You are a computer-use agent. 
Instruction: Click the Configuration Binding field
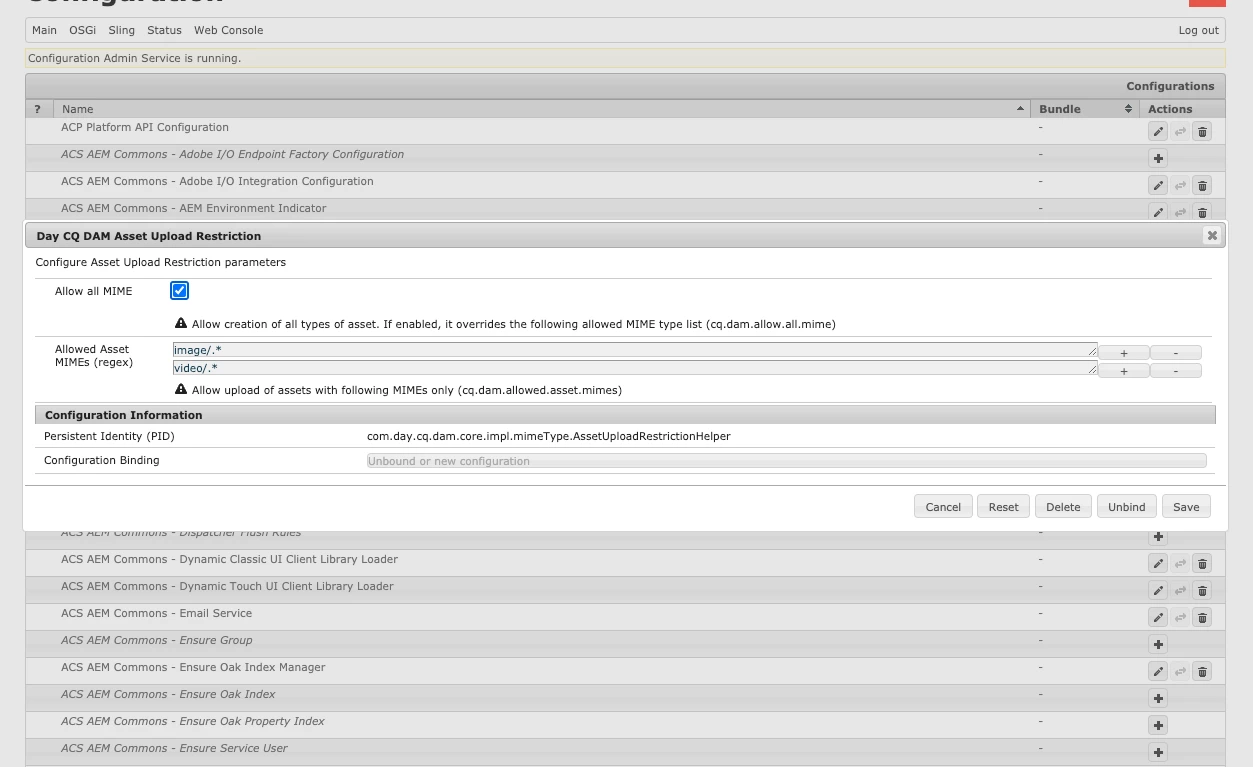[787, 461]
